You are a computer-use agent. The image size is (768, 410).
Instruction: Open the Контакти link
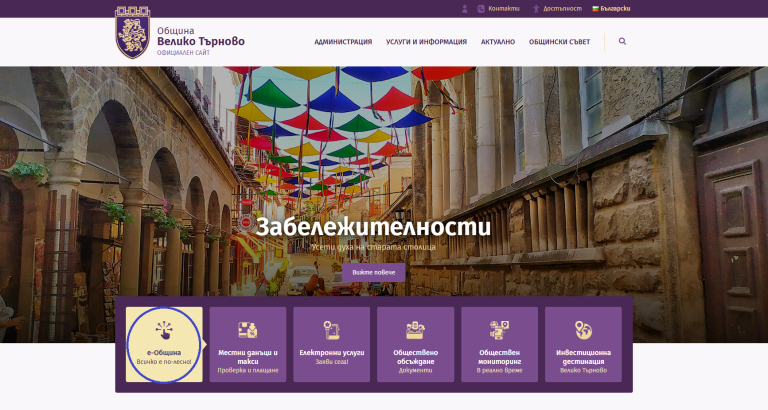504,9
